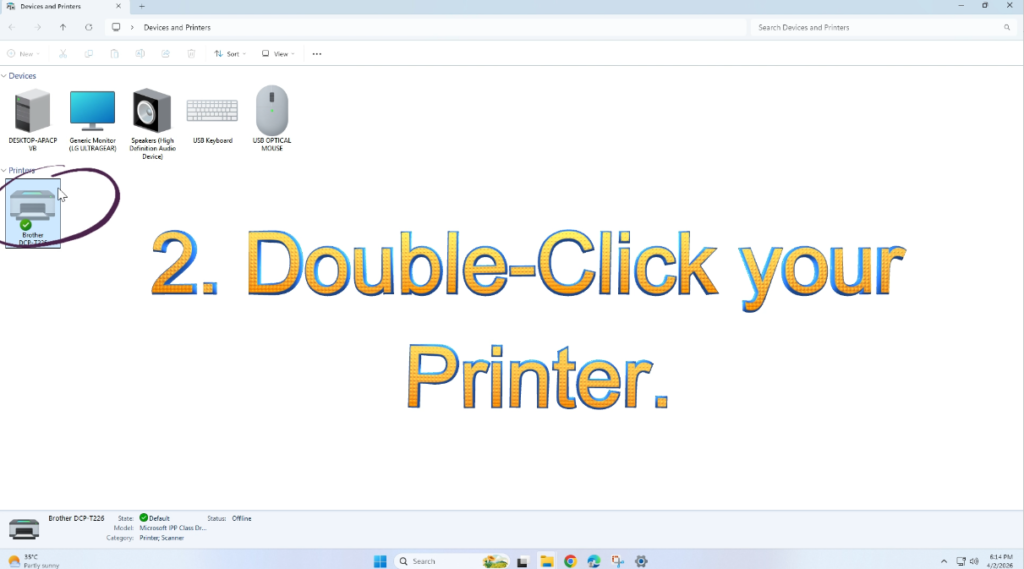Click the printer thumbnail in details pane

(24, 528)
